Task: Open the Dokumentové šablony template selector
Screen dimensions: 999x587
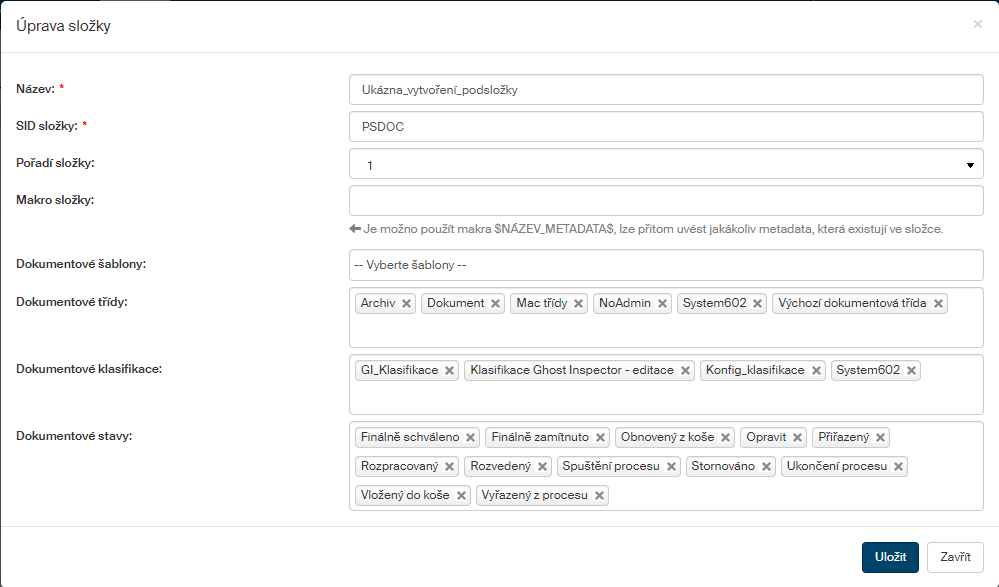Action: point(666,265)
